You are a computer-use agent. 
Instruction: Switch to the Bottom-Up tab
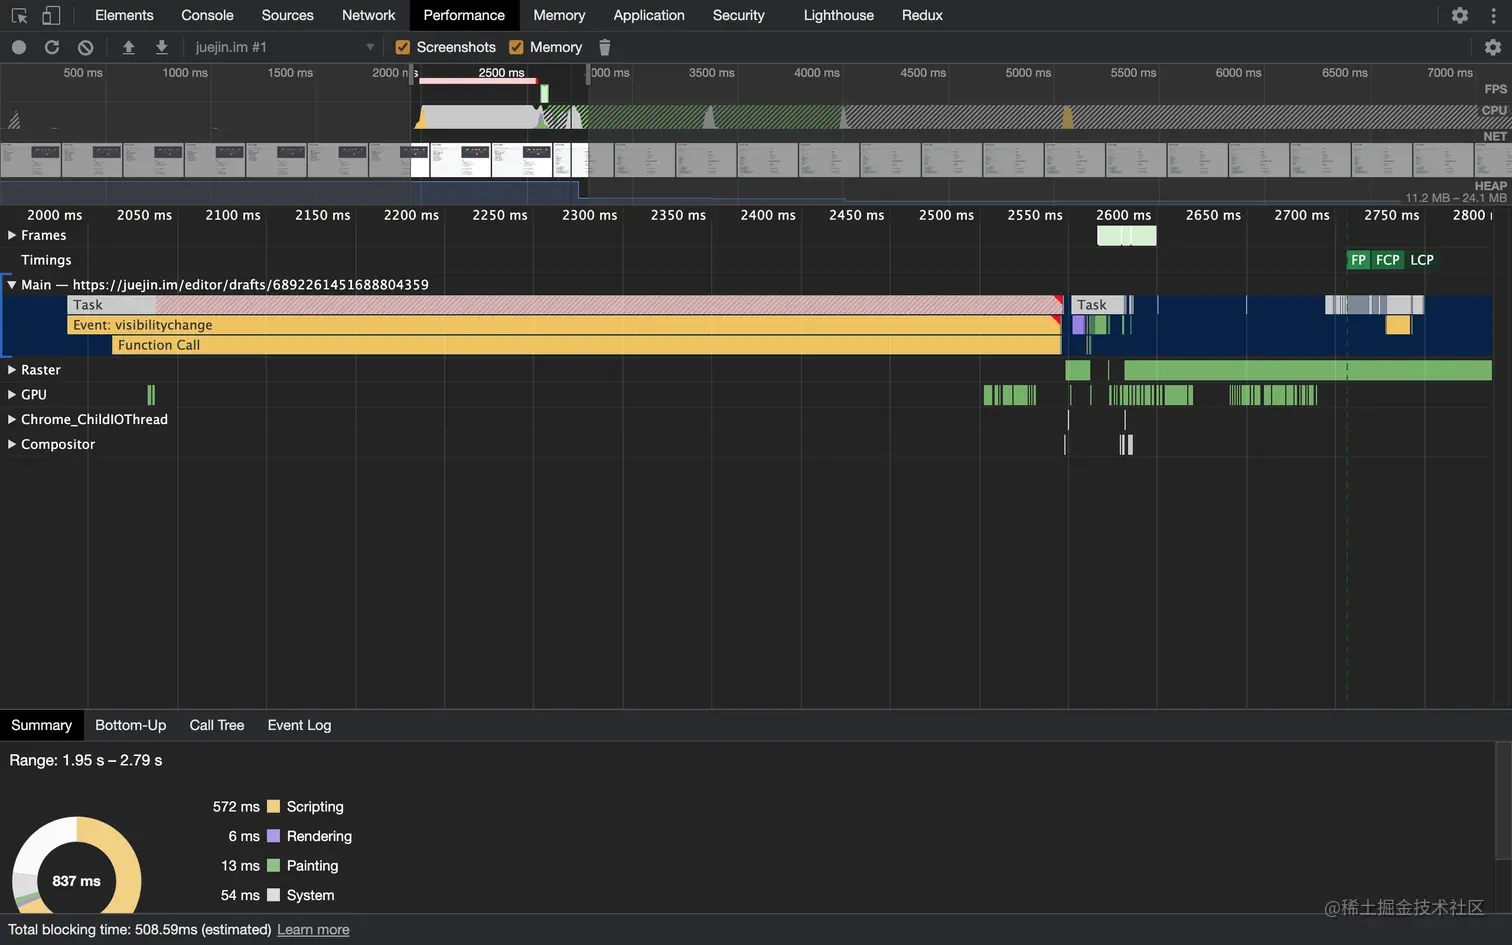point(130,725)
